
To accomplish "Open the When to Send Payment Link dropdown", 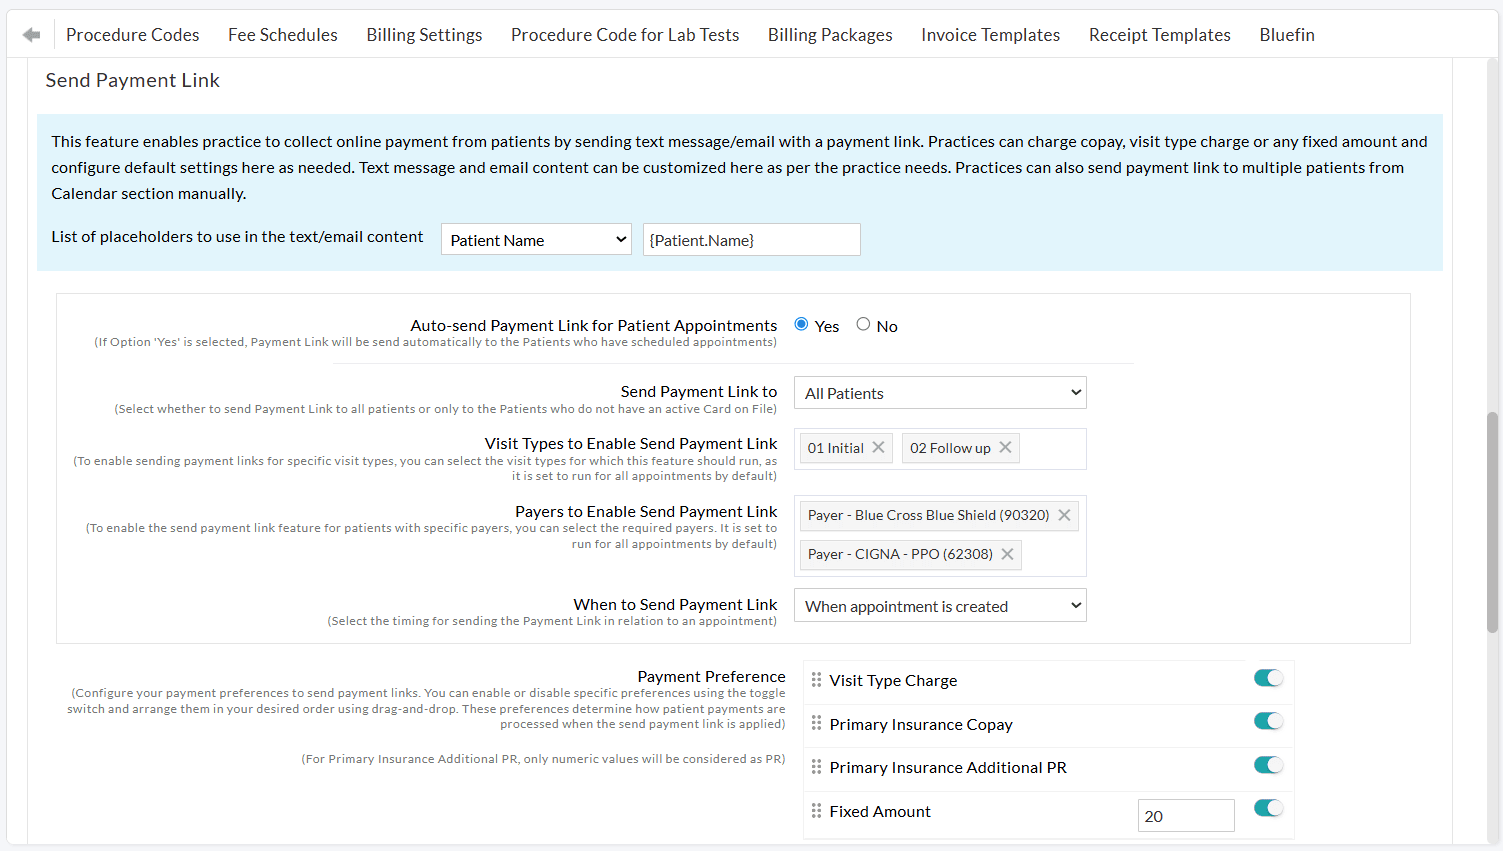I will coord(939,605).
